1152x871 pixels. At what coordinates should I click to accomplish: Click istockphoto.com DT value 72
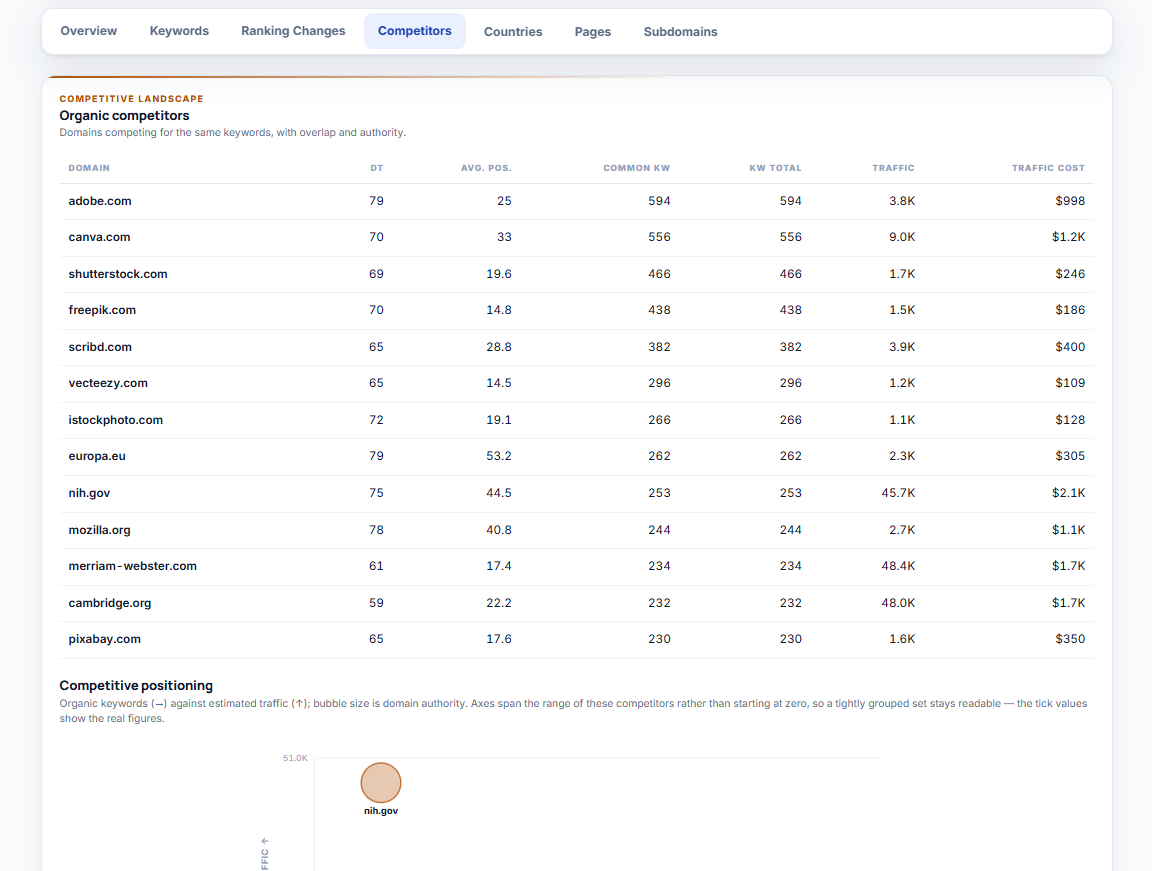[x=376, y=420]
